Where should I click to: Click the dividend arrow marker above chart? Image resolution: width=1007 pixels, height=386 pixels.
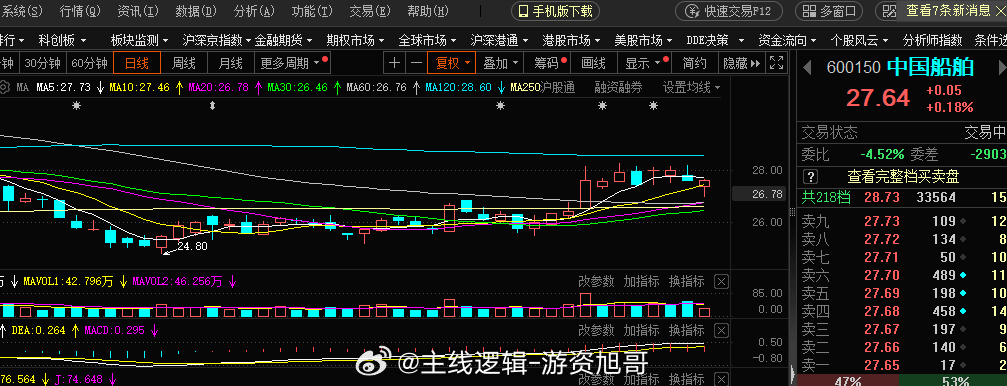(x=213, y=106)
